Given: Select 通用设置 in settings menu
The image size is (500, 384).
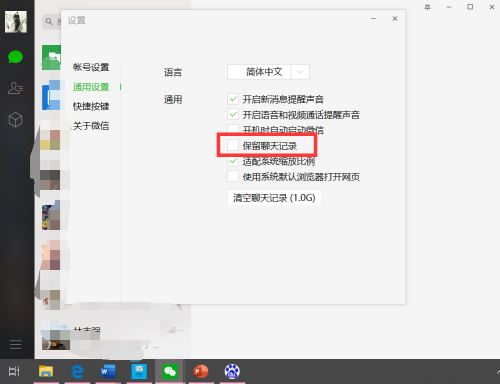Looking at the screenshot, I should [91, 87].
